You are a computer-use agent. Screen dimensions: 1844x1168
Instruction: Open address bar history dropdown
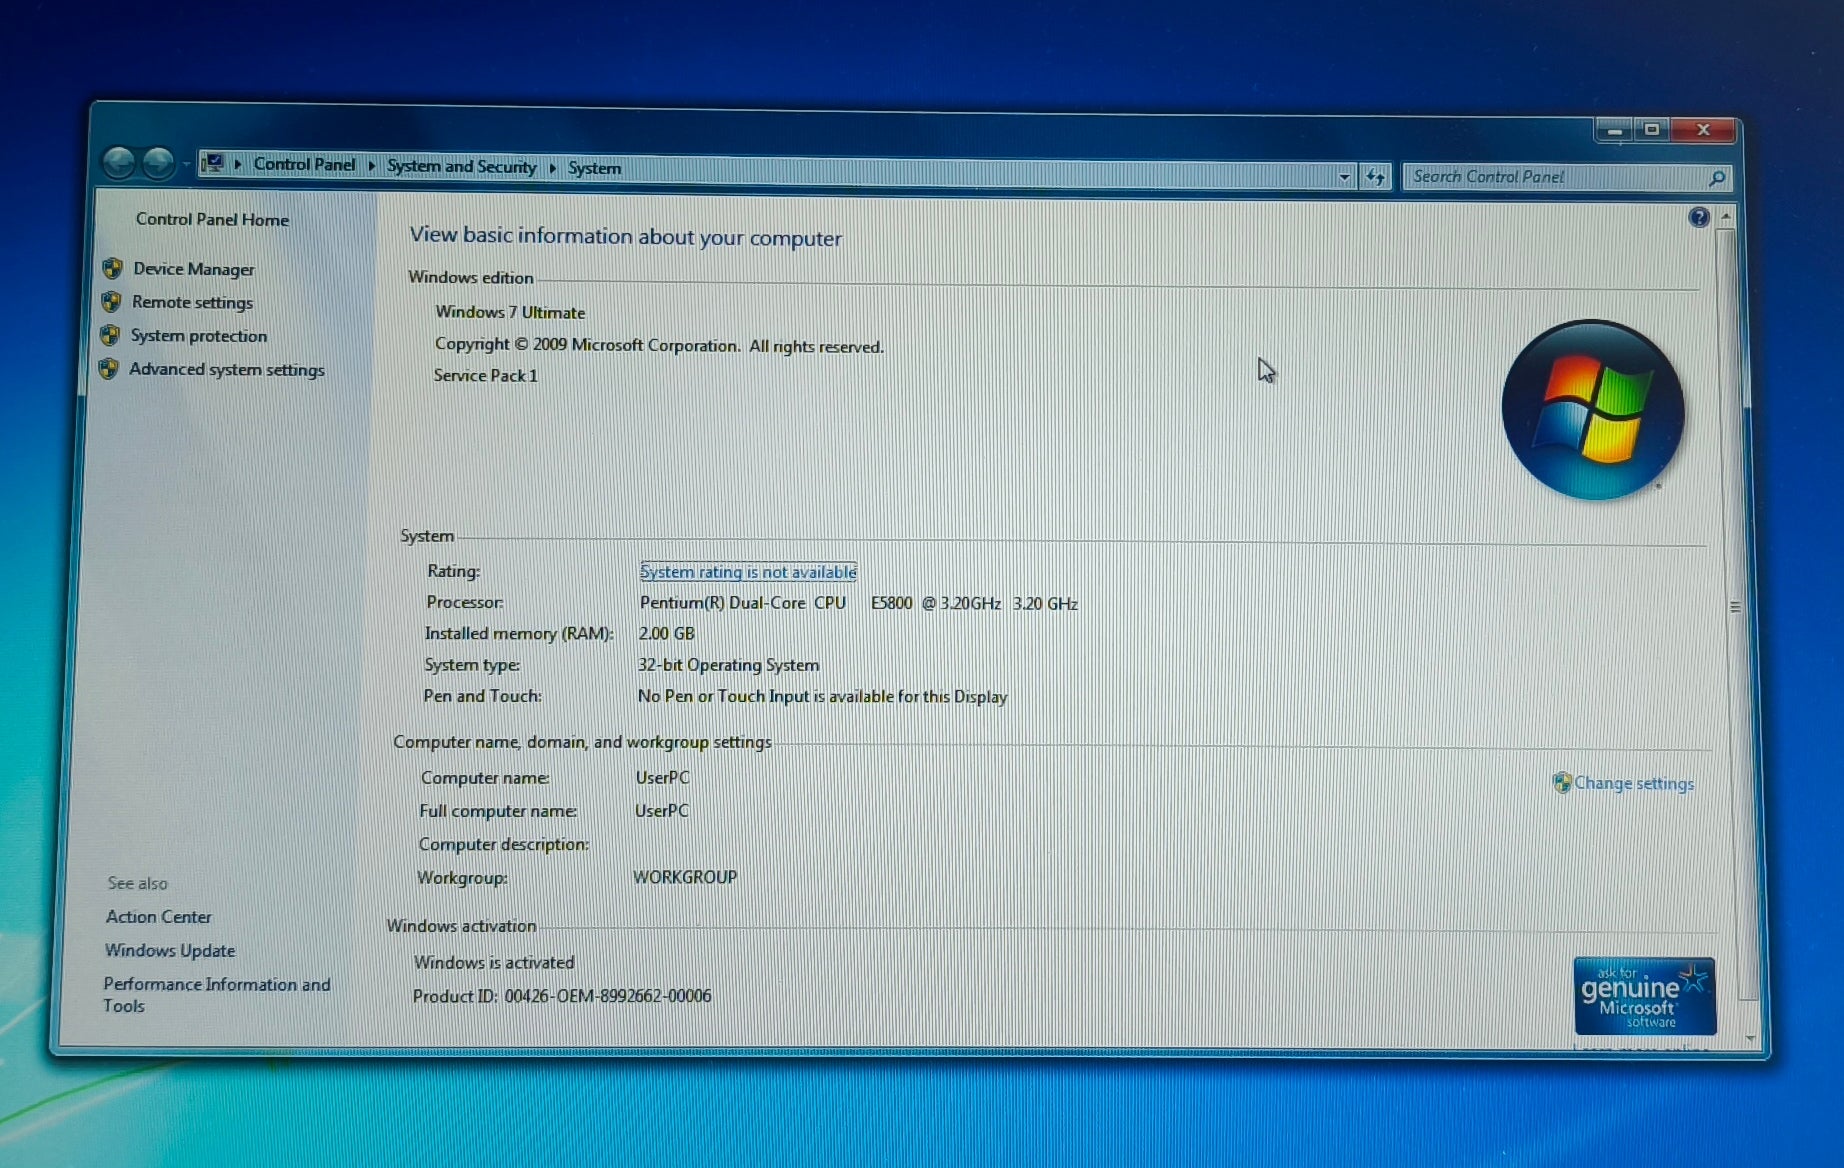click(x=1344, y=177)
